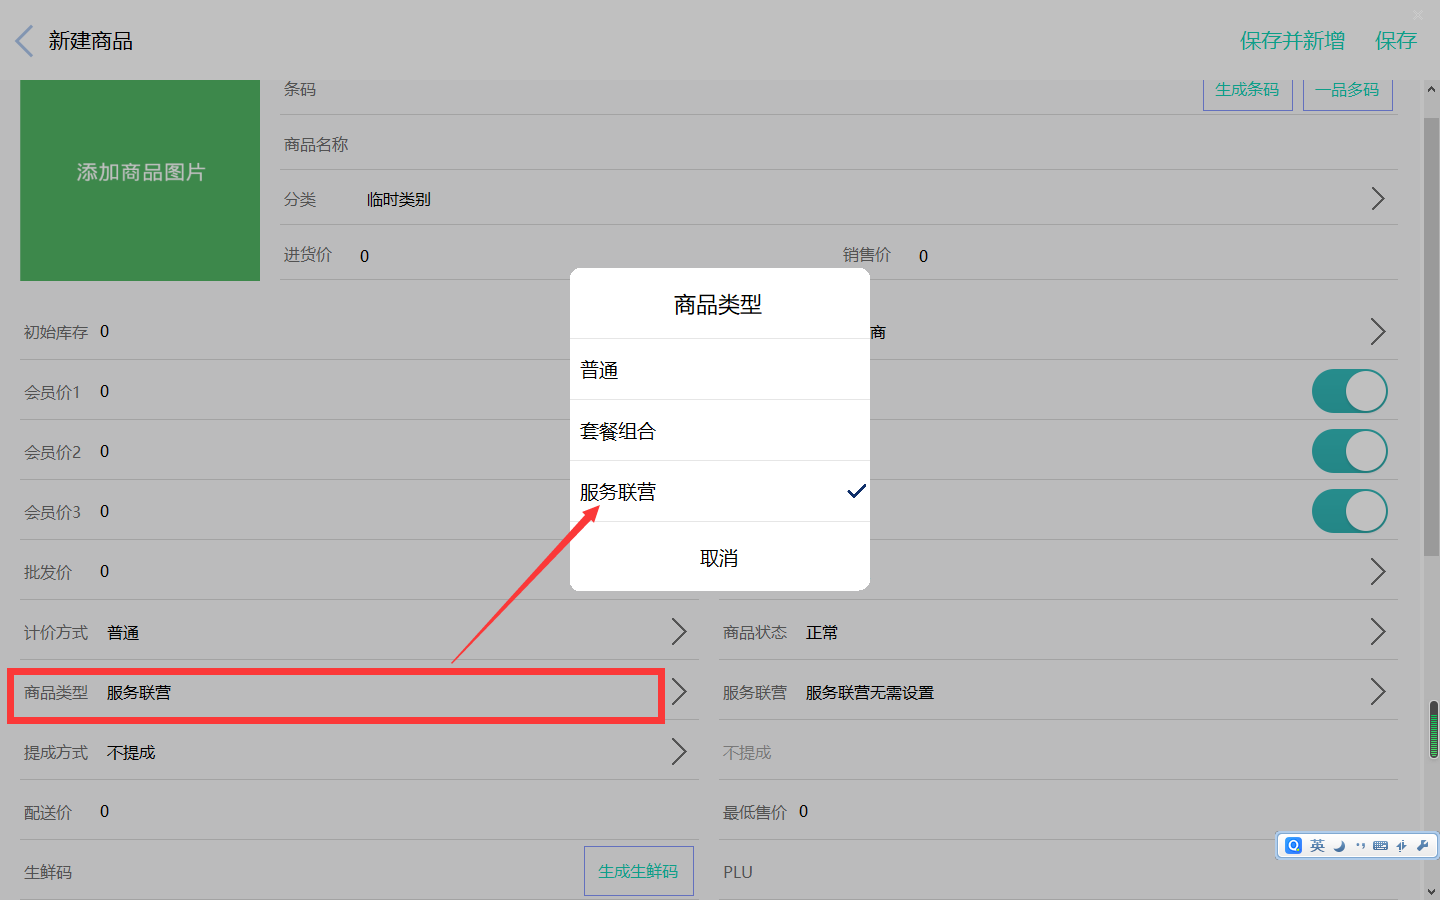Open the IME soft keyboard icon
This screenshot has width=1440, height=900.
[x=1381, y=846]
